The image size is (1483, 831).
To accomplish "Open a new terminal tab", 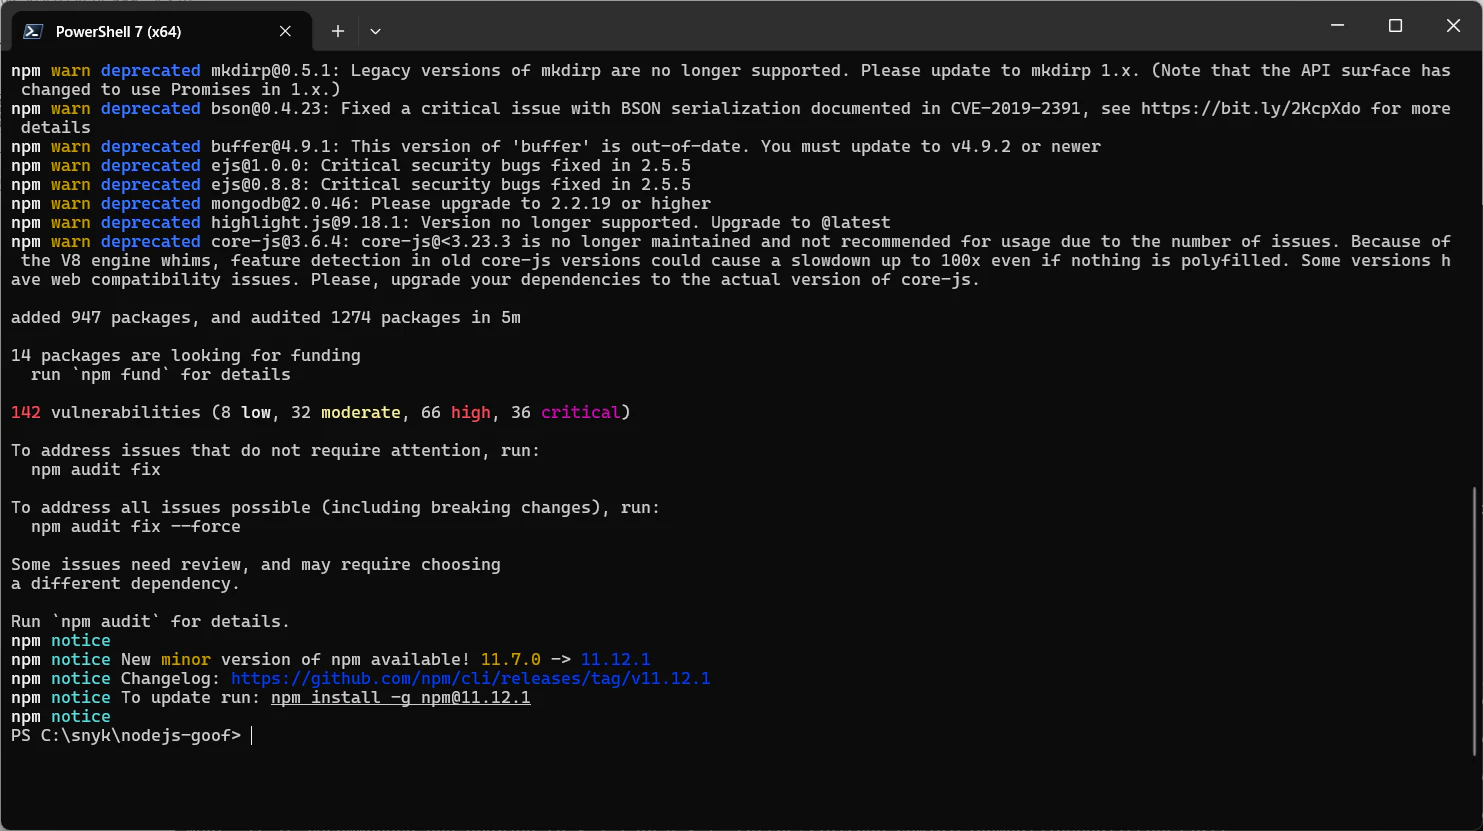I will (x=338, y=31).
